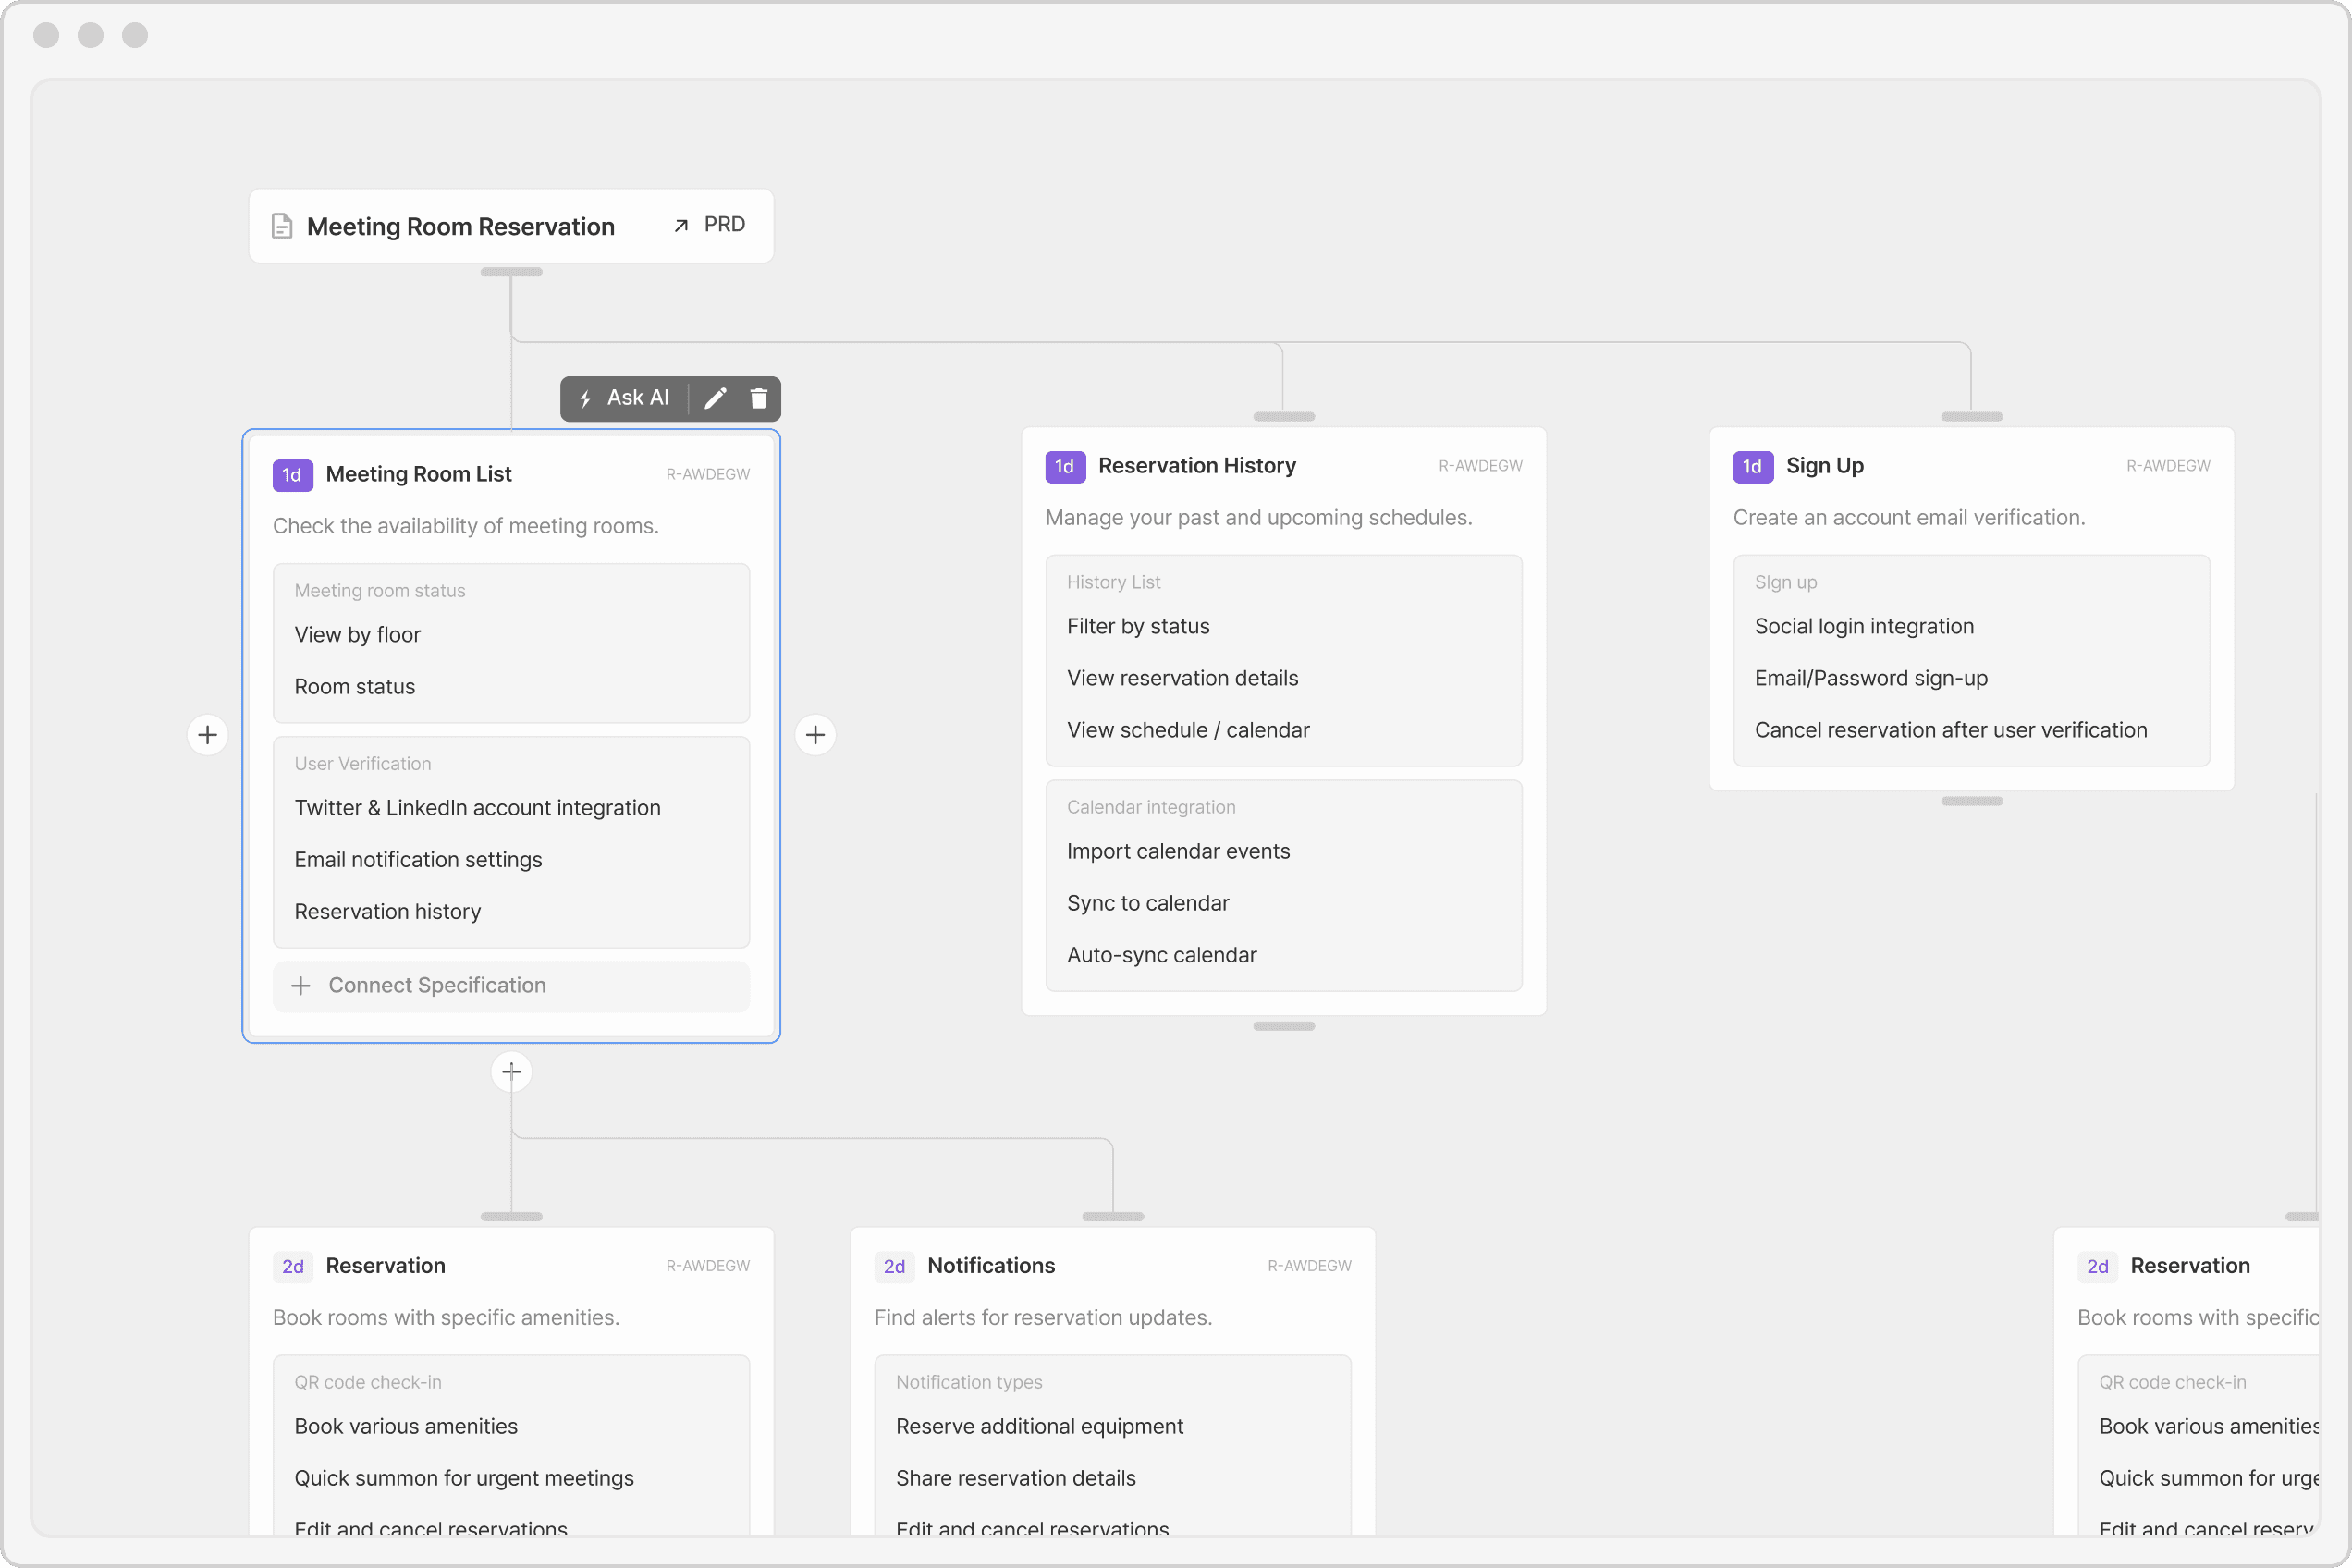Open the Notifications card title
The width and height of the screenshot is (2352, 1568).
pyautogui.click(x=990, y=1265)
